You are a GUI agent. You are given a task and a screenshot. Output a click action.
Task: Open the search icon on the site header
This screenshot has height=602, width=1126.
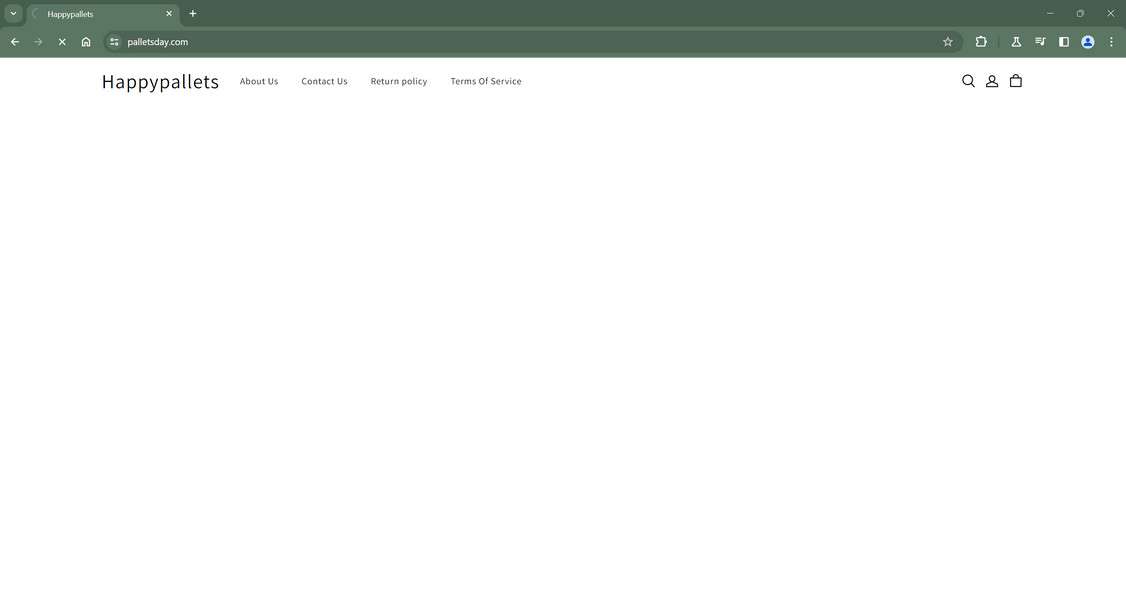click(967, 80)
